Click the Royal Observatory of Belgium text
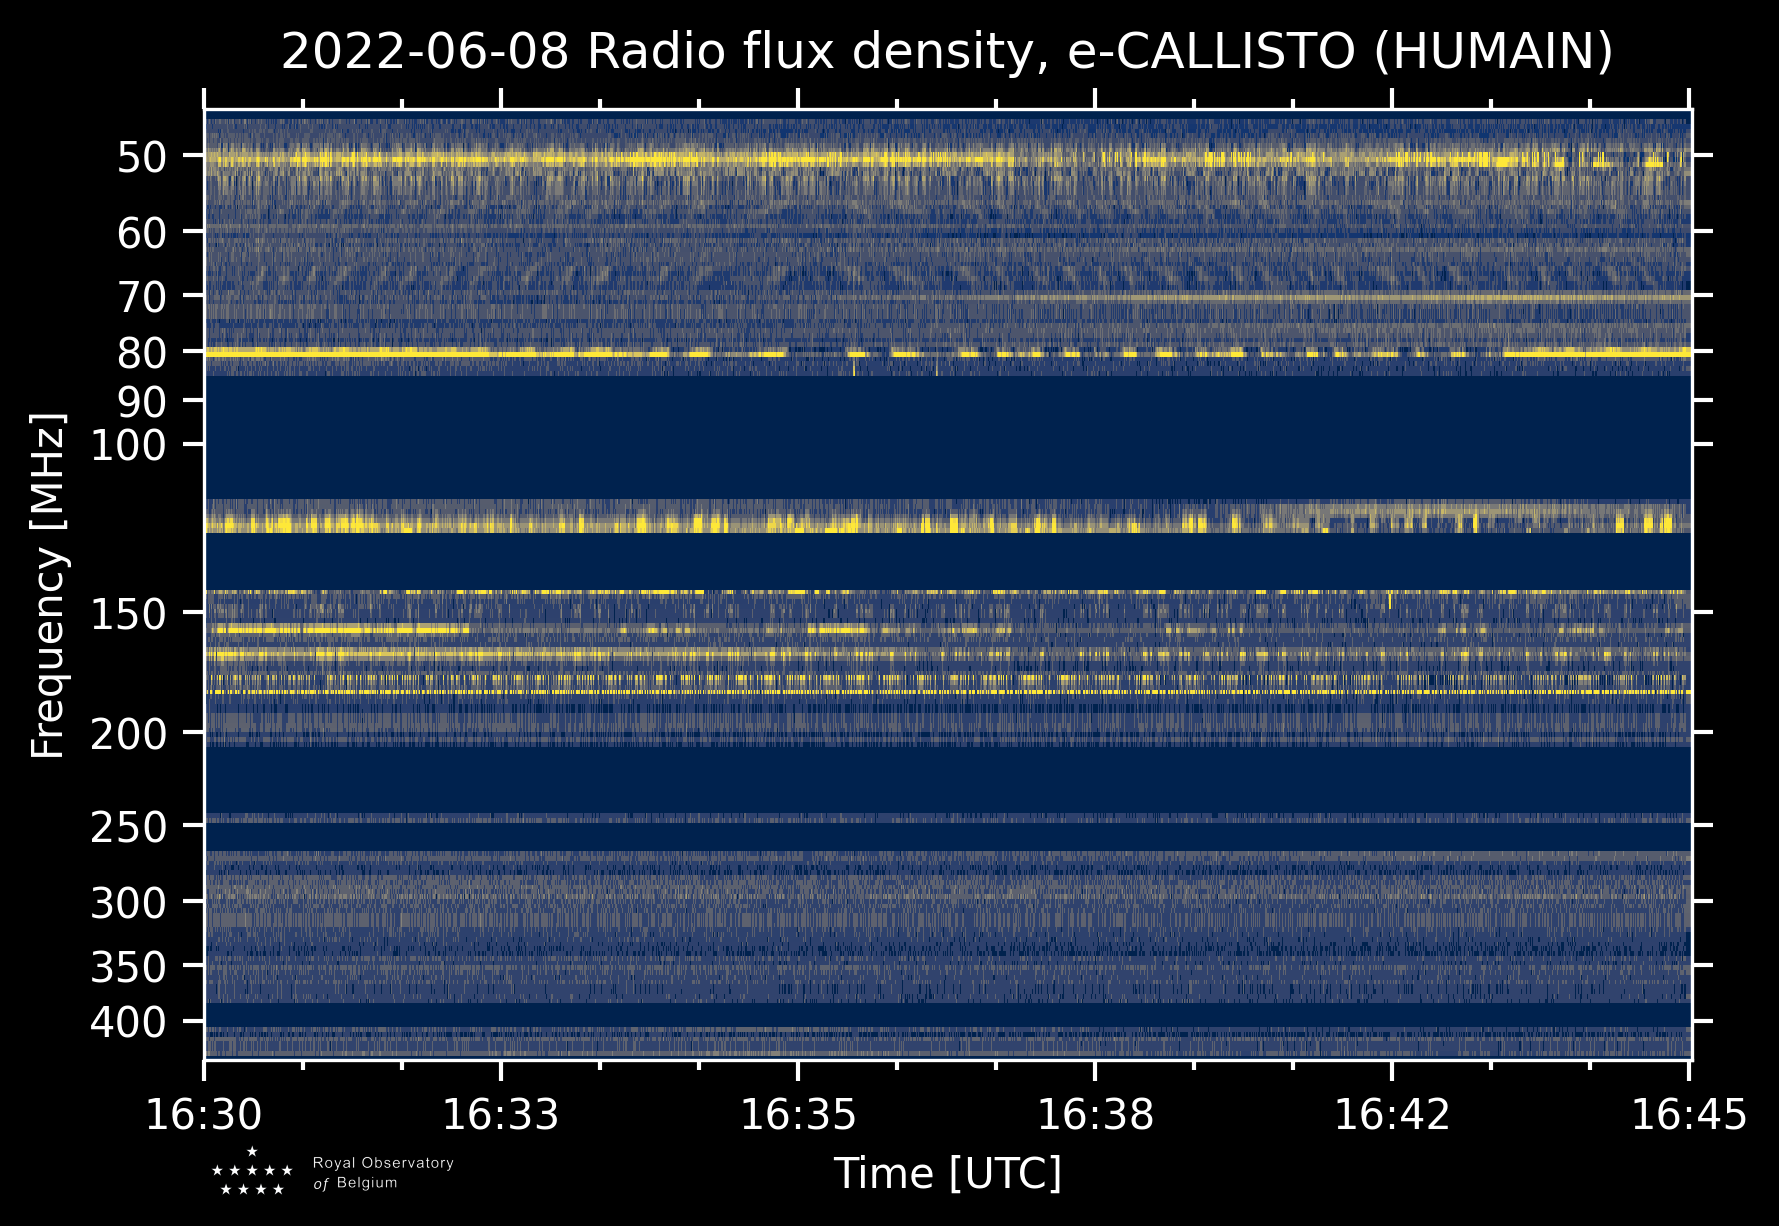This screenshot has height=1226, width=1779. tap(383, 1173)
